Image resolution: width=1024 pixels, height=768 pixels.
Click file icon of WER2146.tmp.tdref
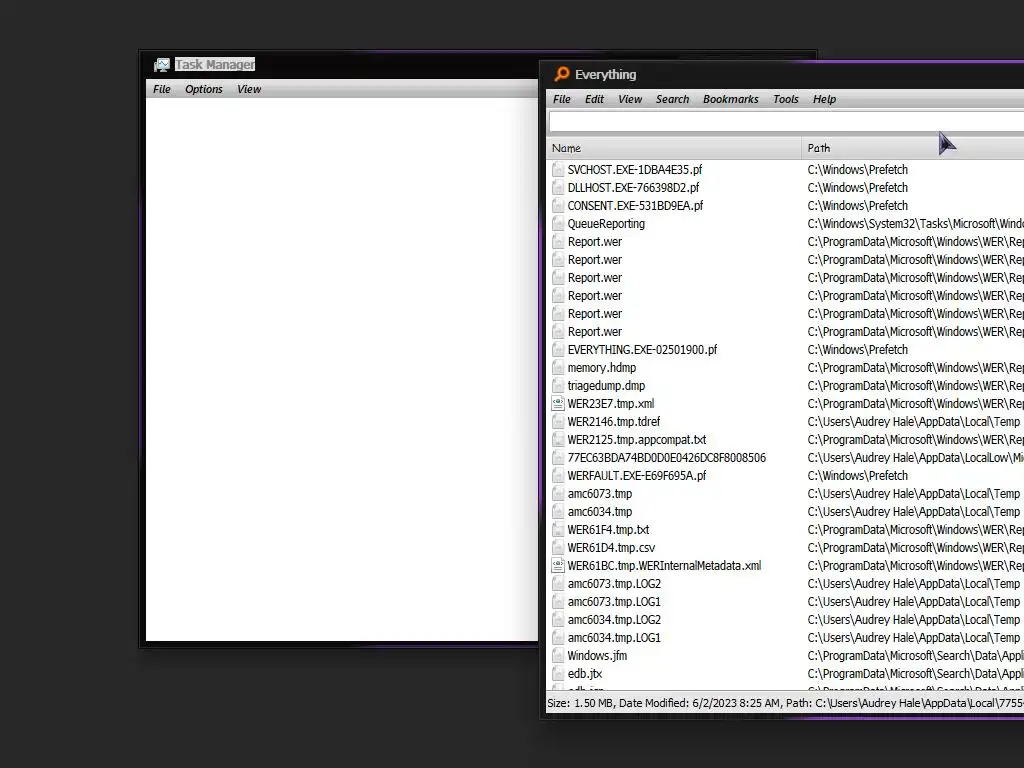coord(558,422)
